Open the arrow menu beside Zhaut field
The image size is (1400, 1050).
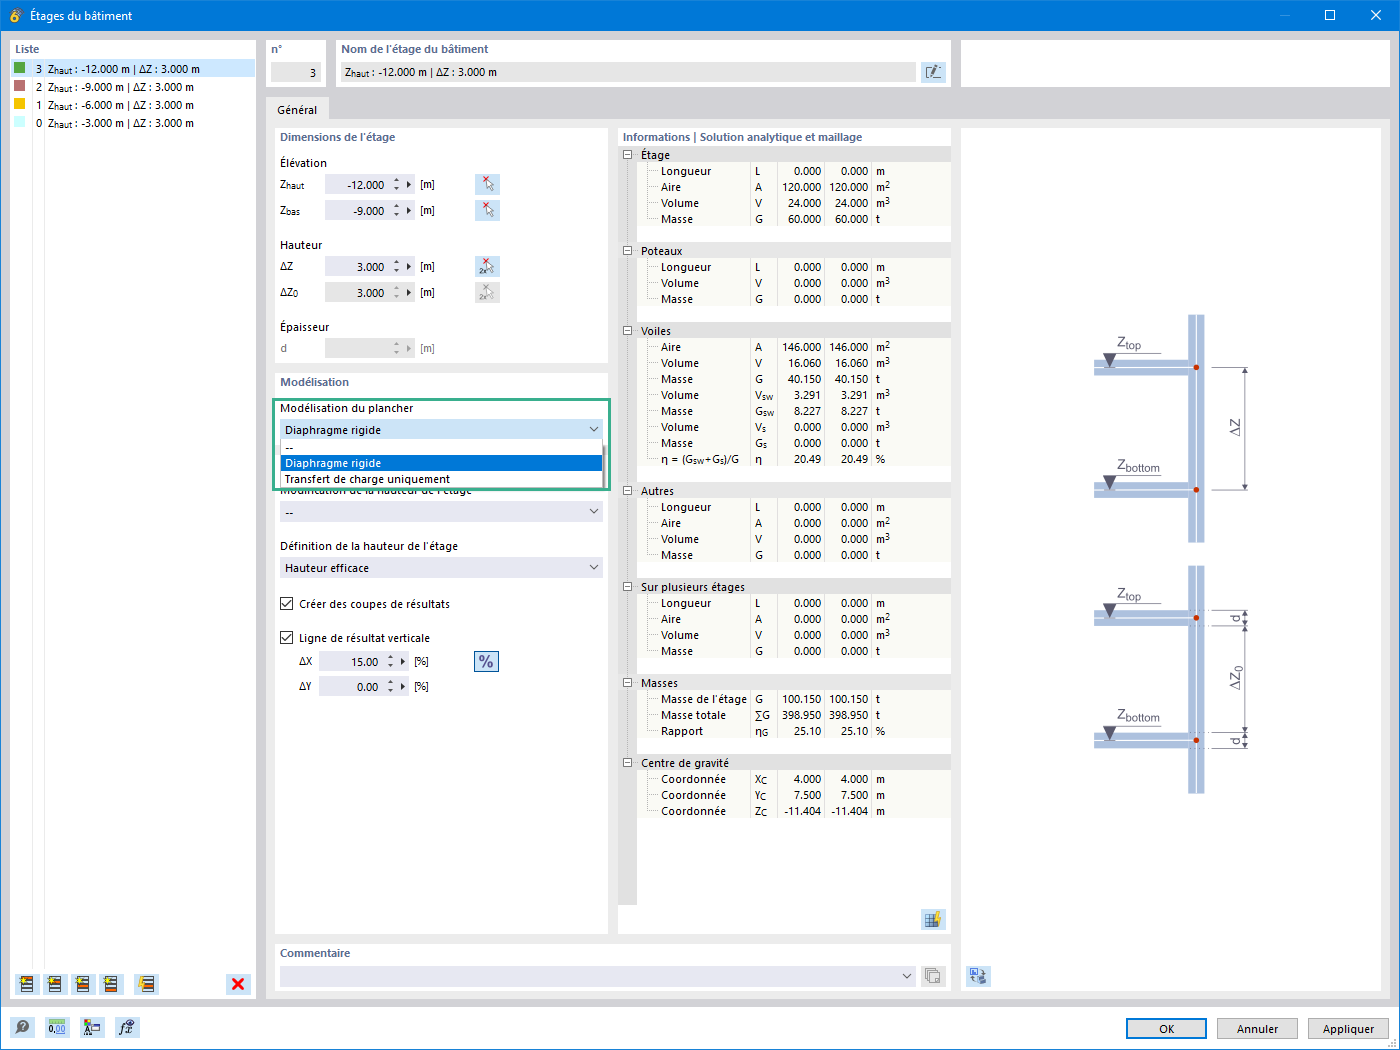[x=409, y=185]
